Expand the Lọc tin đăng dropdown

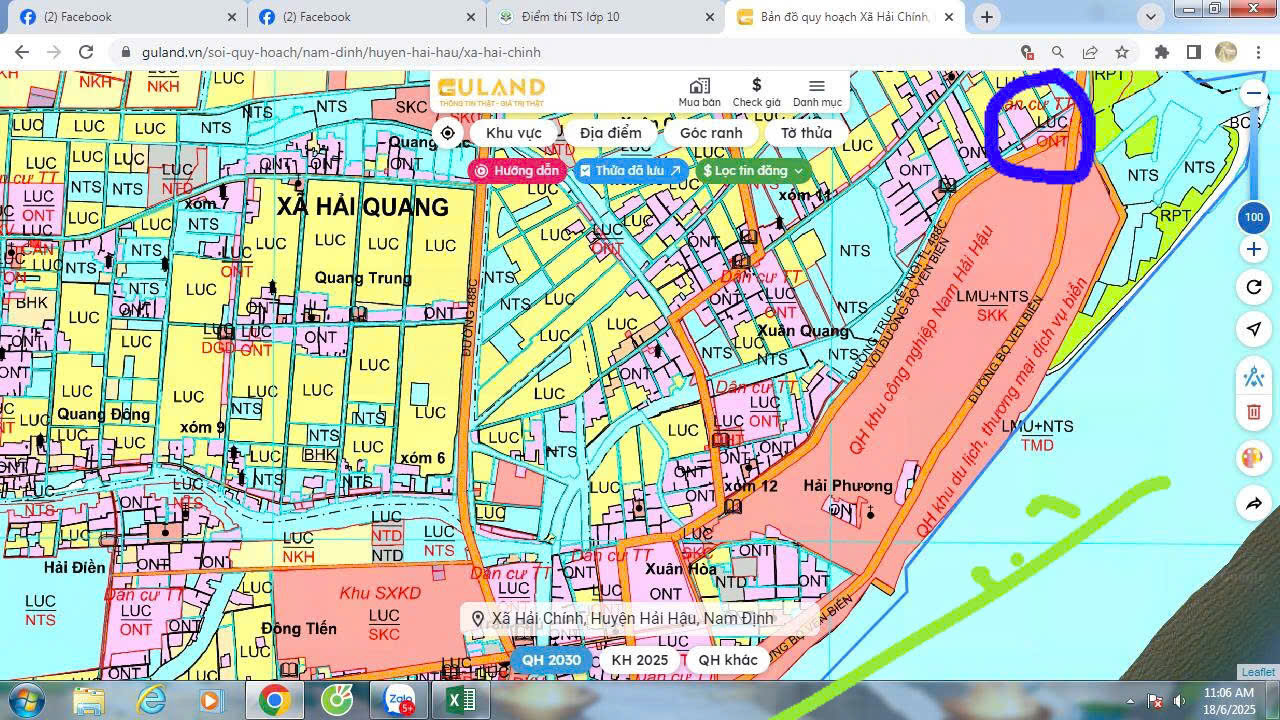tap(753, 171)
